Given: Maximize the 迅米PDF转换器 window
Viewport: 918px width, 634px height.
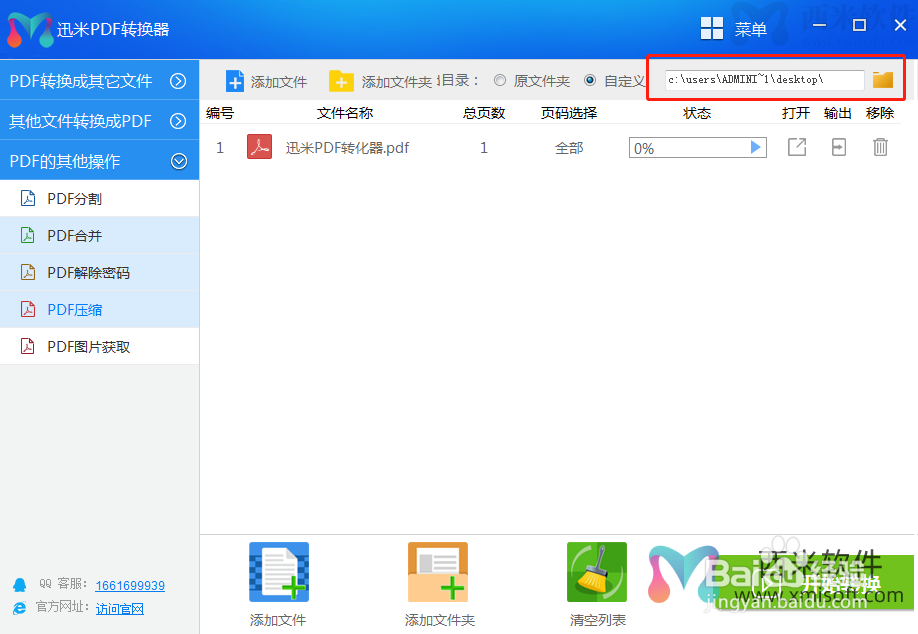Looking at the screenshot, I should click(x=859, y=25).
